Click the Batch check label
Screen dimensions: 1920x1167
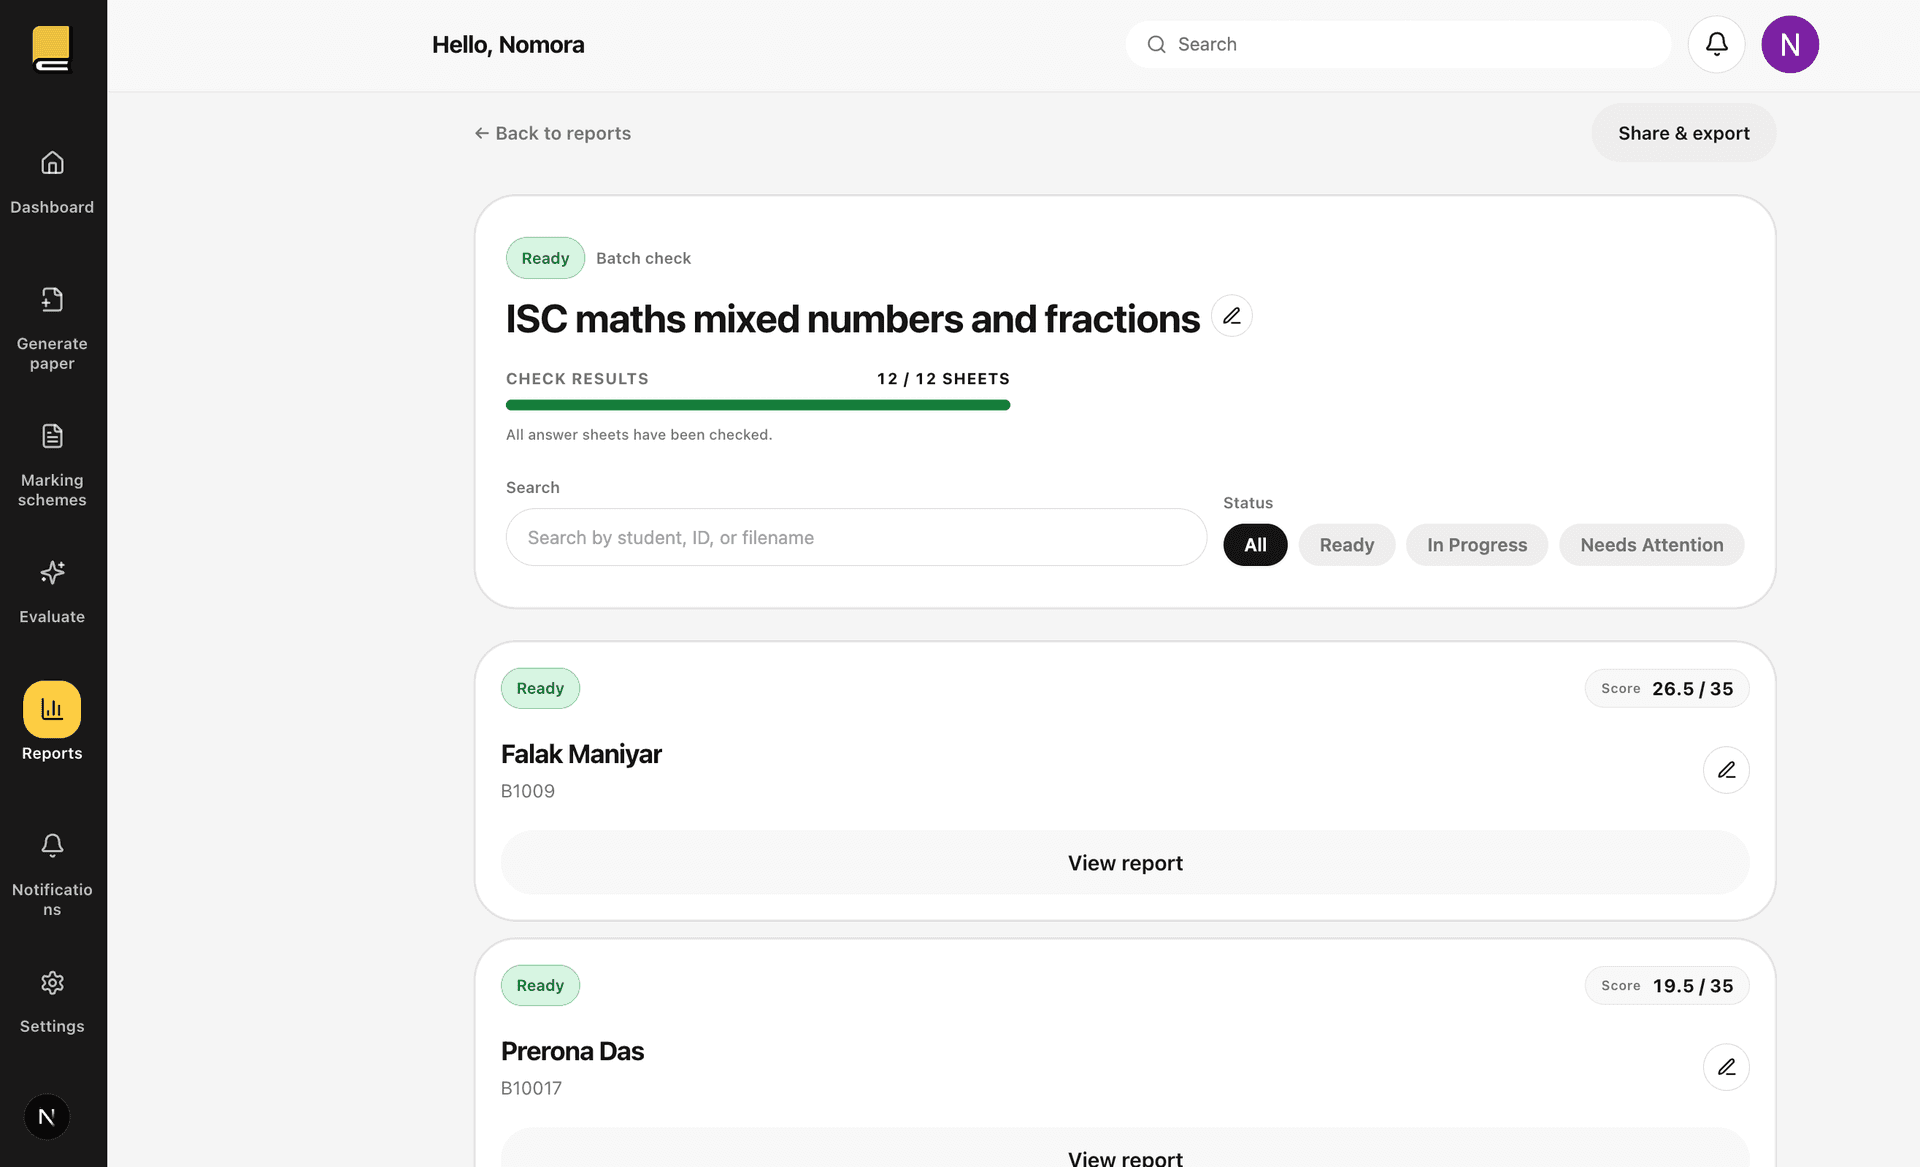pos(643,258)
